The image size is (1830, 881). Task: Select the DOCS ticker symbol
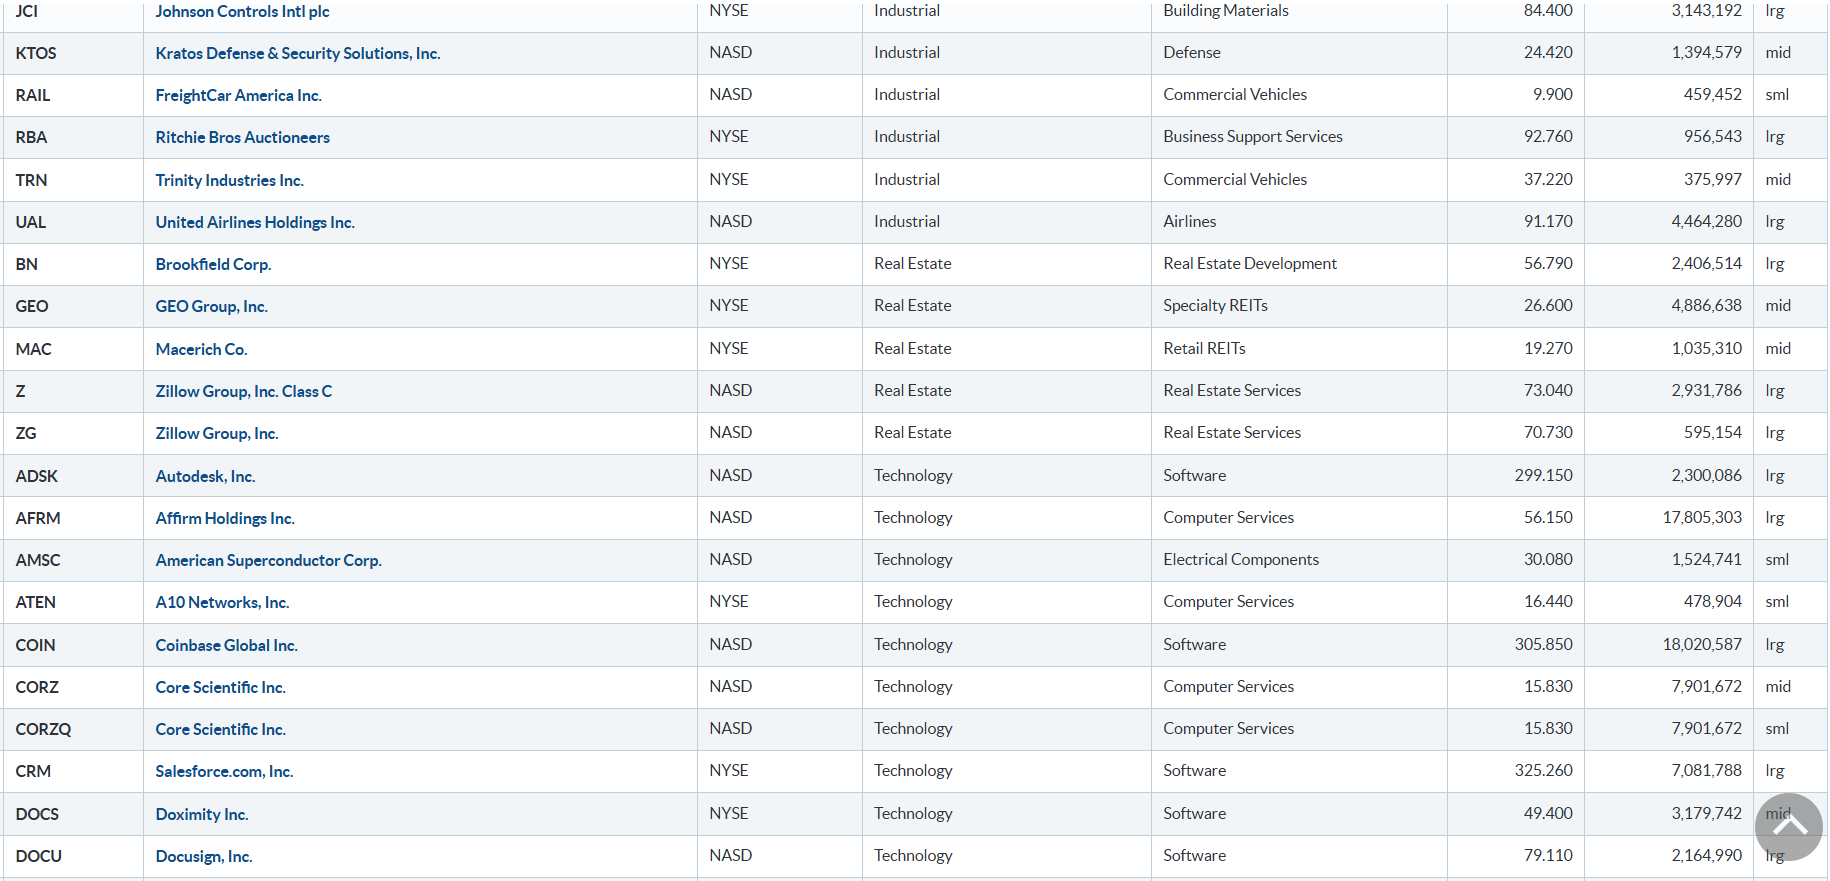coord(38,814)
